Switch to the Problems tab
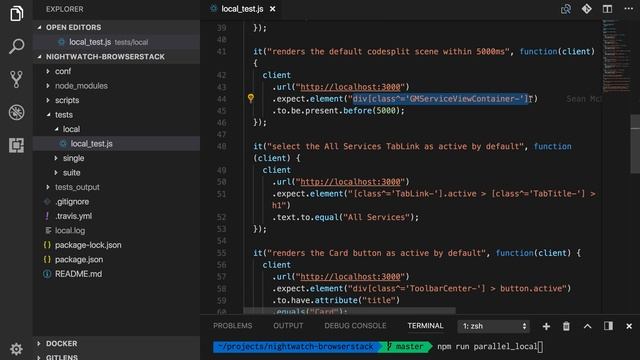Screen dimensions: 640x360 click(x=232, y=326)
